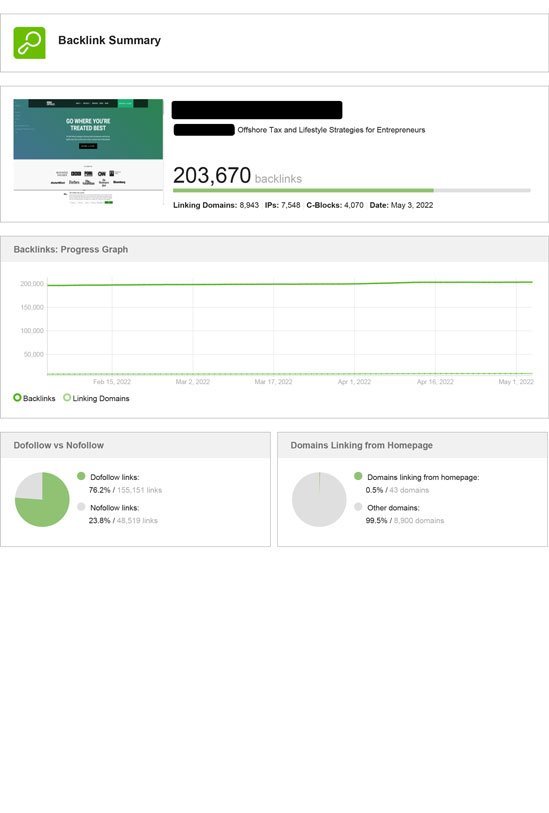Screen dimensions: 549x813
Task: Toggle the Linking Domains legend series marker
Action: coord(67,398)
